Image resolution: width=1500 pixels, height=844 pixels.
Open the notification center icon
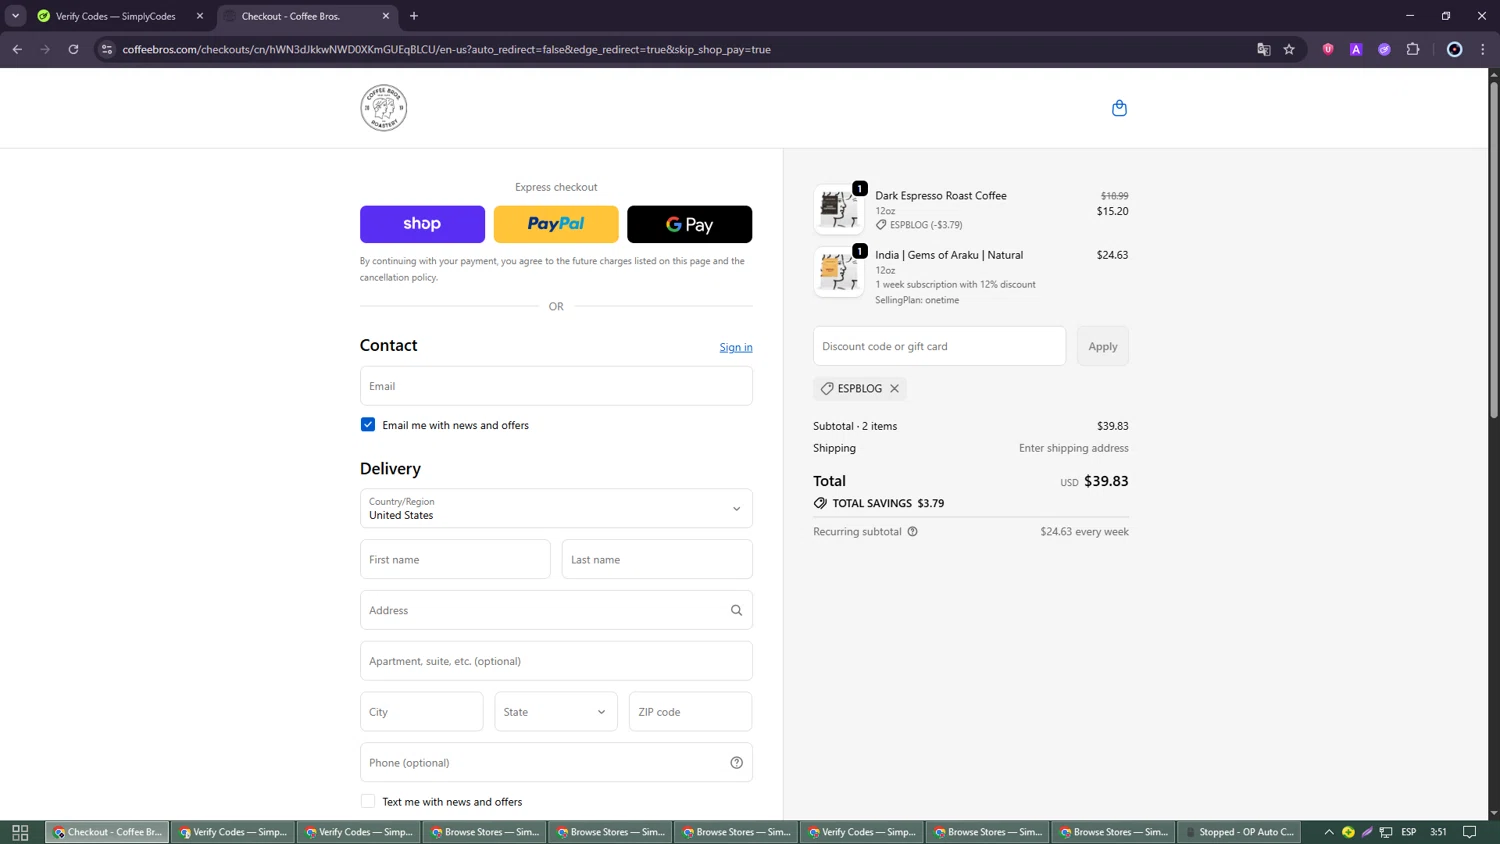point(1469,832)
